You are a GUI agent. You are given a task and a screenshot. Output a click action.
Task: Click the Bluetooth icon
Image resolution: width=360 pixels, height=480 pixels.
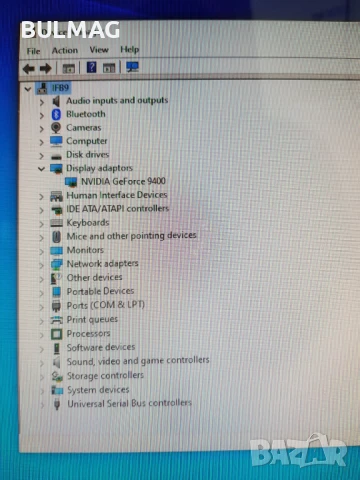(56, 114)
